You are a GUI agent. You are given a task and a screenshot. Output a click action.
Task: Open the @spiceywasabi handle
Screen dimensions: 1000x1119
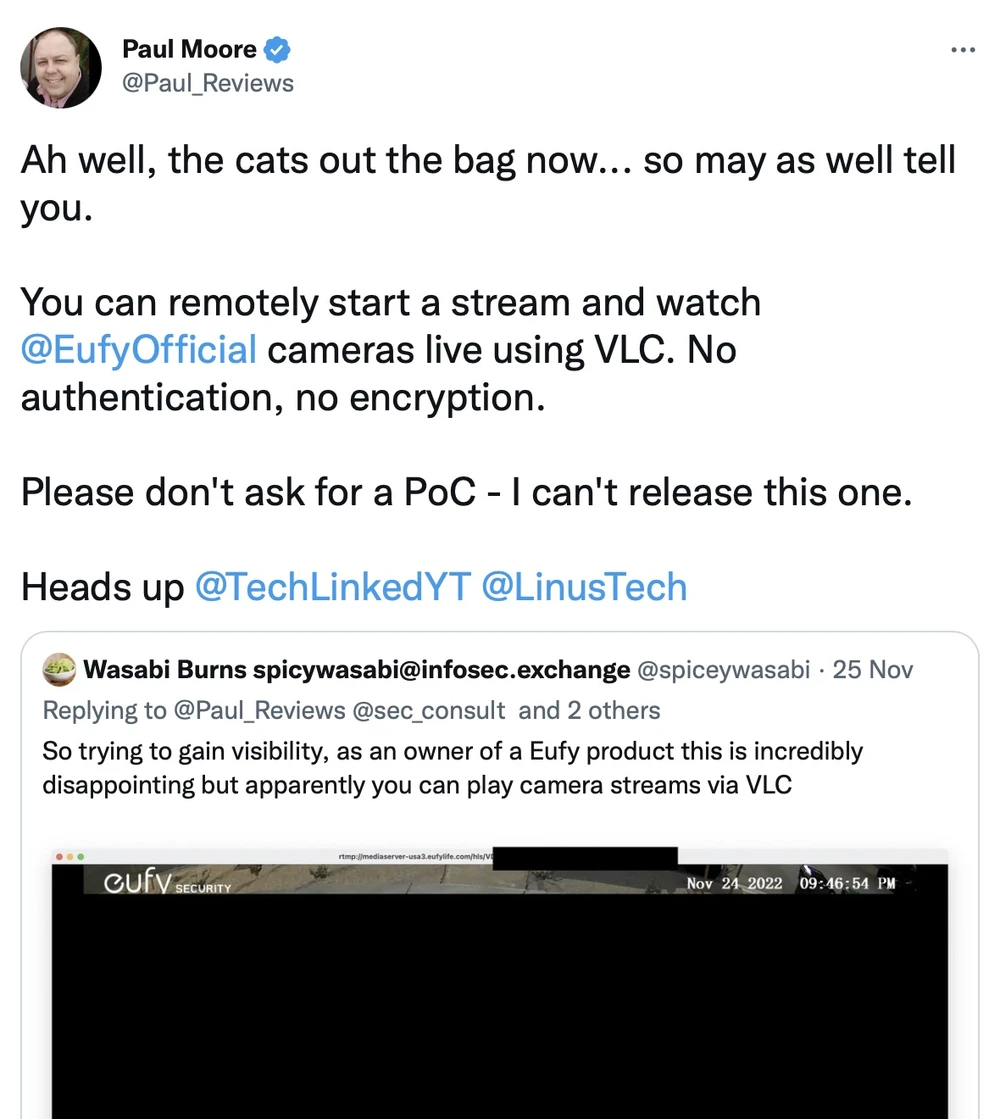coord(723,669)
